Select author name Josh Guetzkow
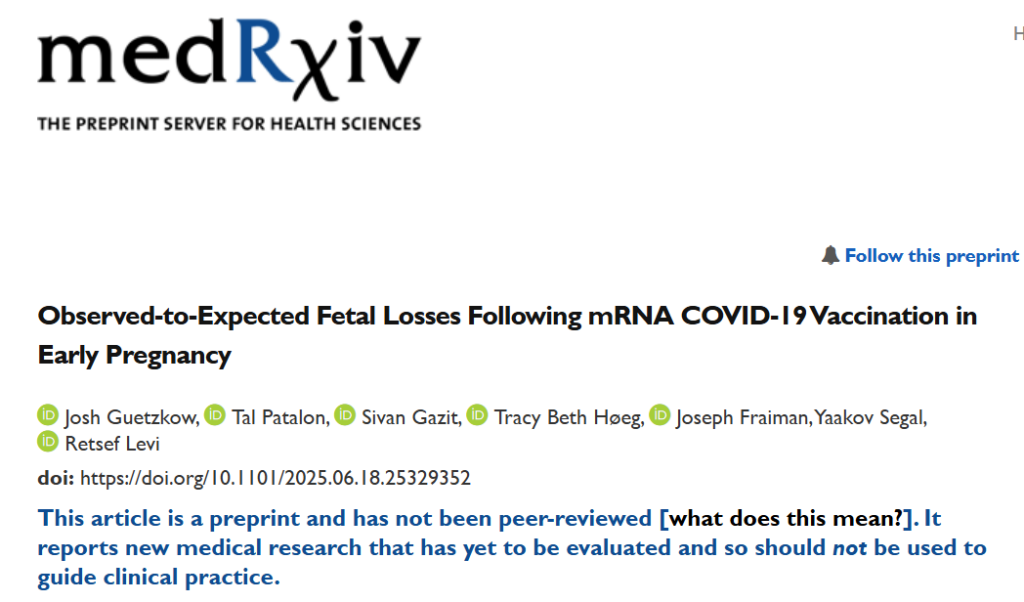Image resolution: width=1024 pixels, height=602 pixels. 130,416
